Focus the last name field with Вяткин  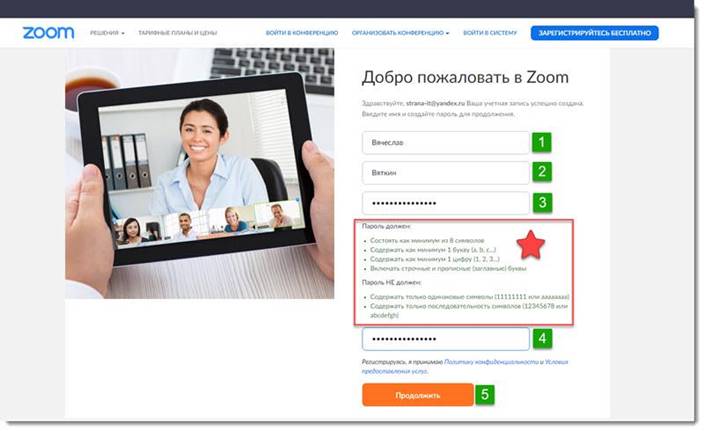coord(446,173)
